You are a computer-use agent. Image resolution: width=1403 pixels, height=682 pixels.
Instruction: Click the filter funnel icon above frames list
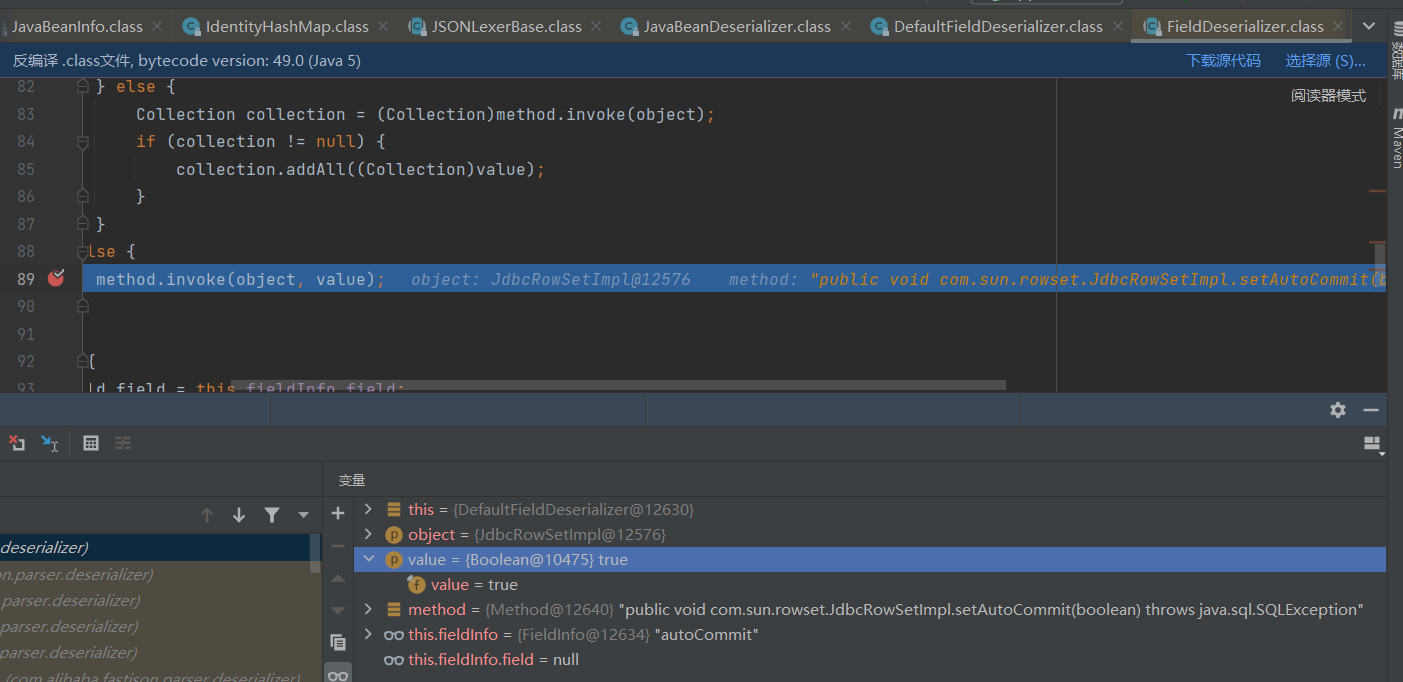tap(271, 513)
